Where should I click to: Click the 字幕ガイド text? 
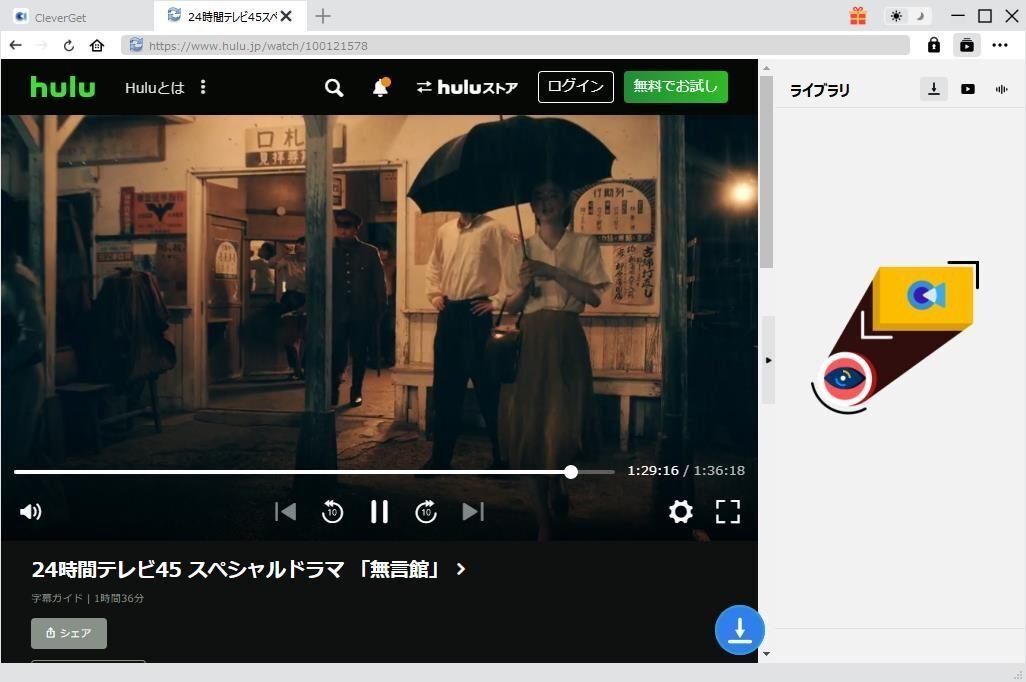click(x=57, y=598)
